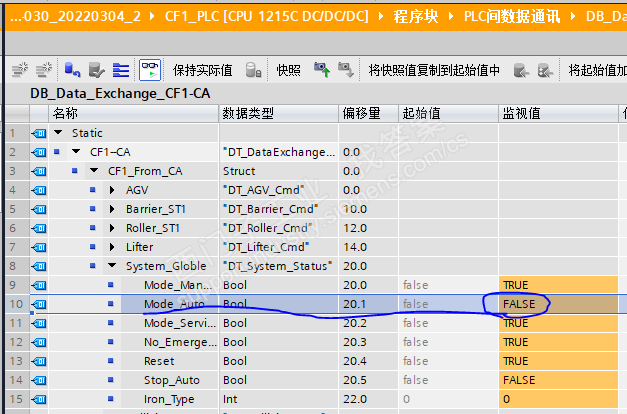Open the CF1_PLC [CPU 1215C DC/DC/DC] breadcrumb
627x414 pixels.
(x=266, y=16)
